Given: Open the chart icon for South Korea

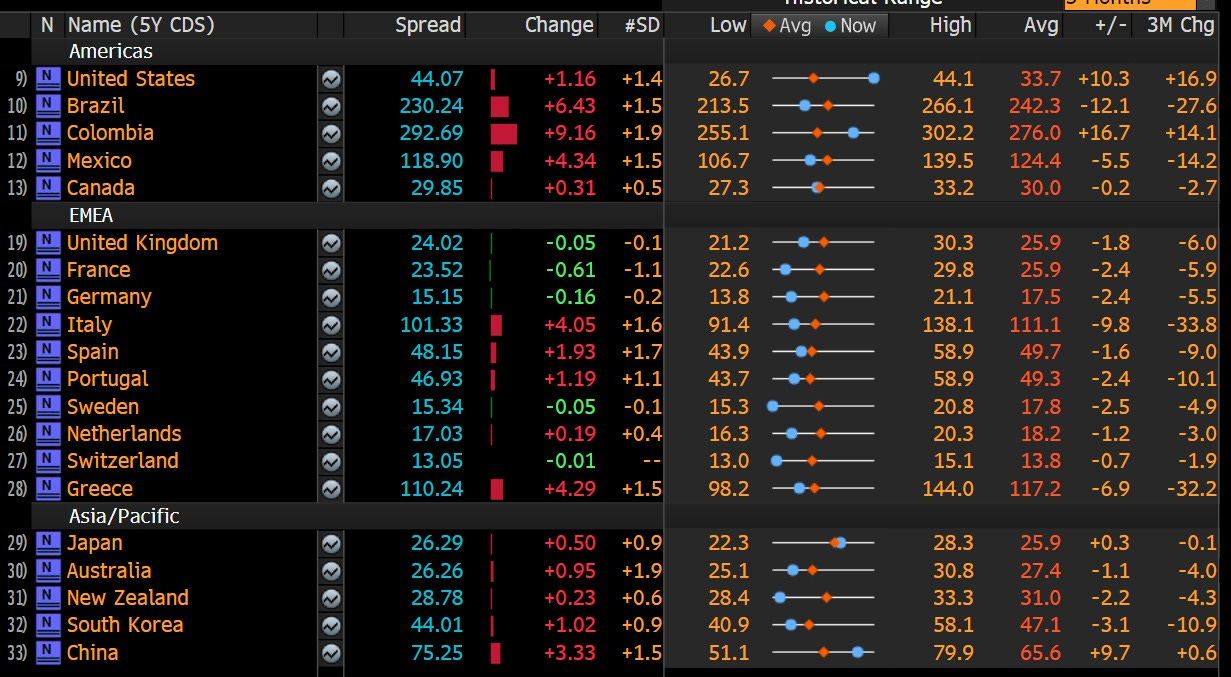Looking at the screenshot, I should click(x=331, y=625).
